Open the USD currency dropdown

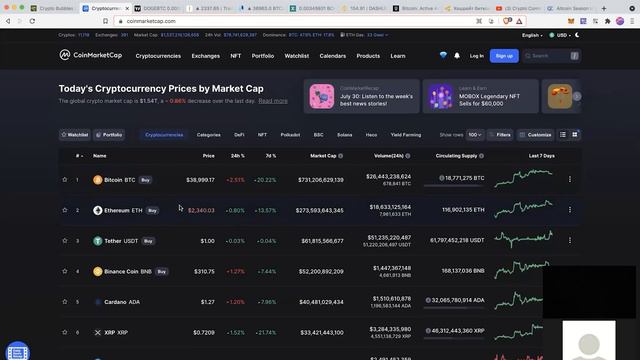560,35
